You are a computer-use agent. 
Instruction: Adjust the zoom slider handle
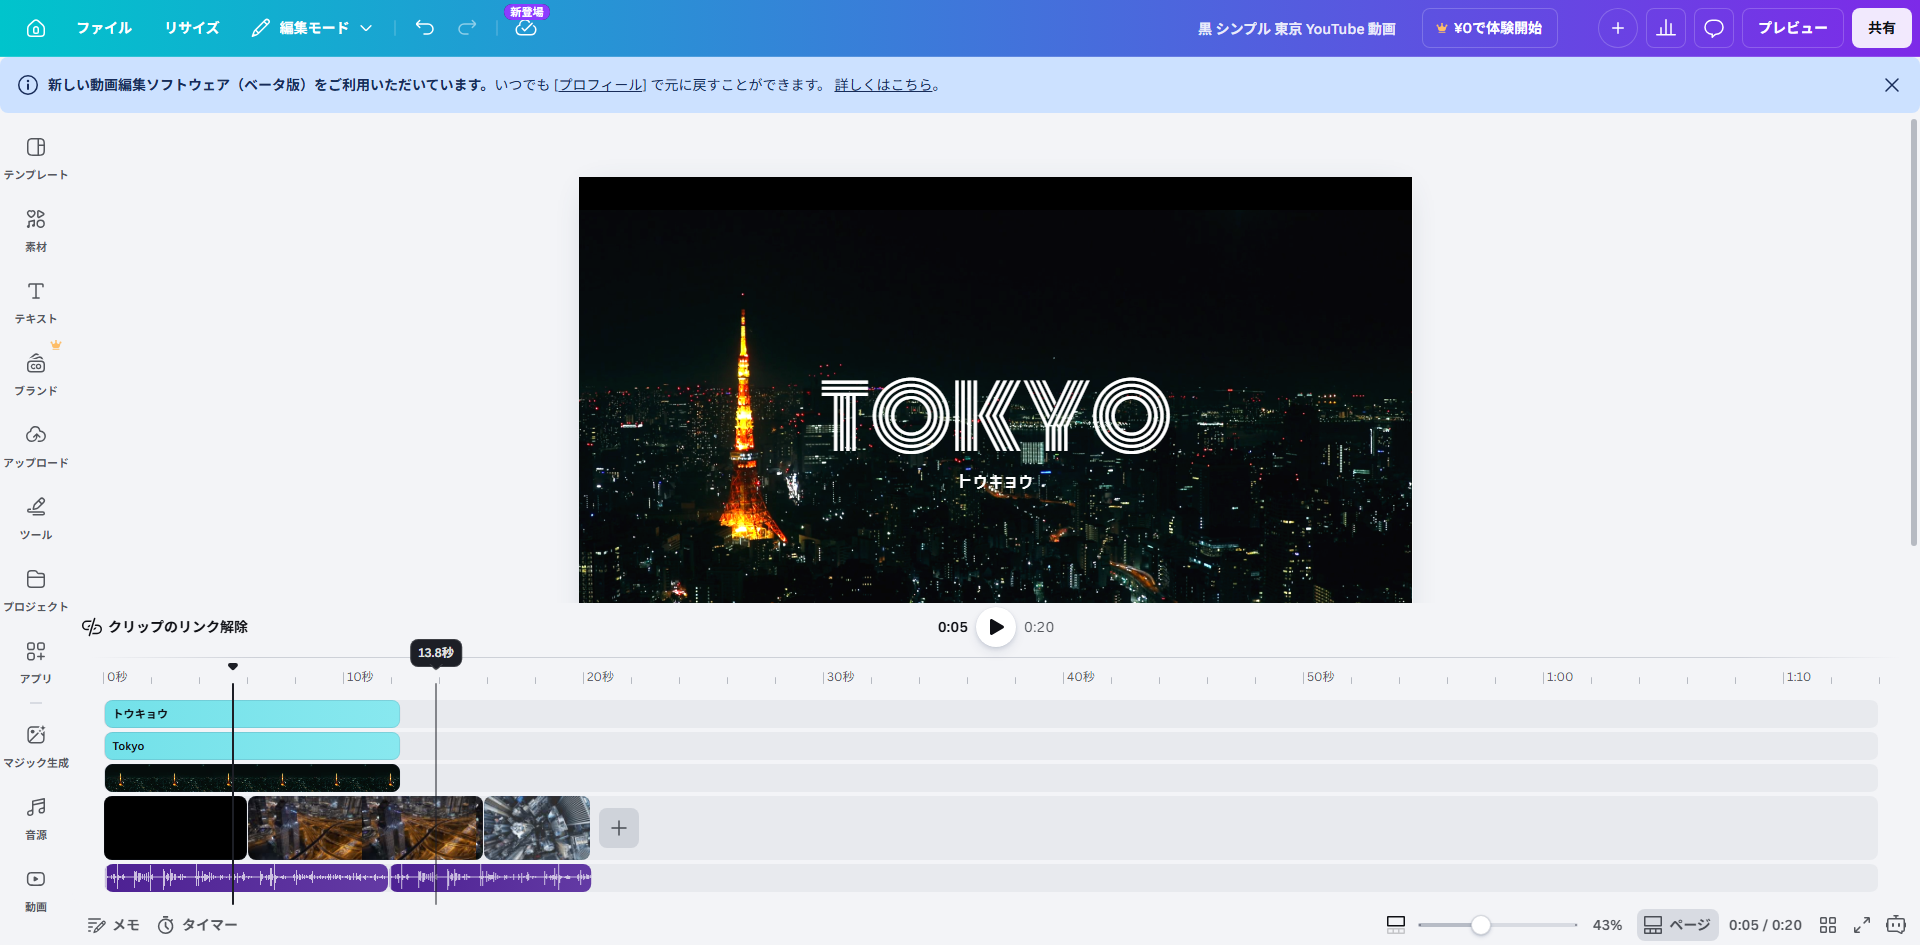[x=1481, y=925]
